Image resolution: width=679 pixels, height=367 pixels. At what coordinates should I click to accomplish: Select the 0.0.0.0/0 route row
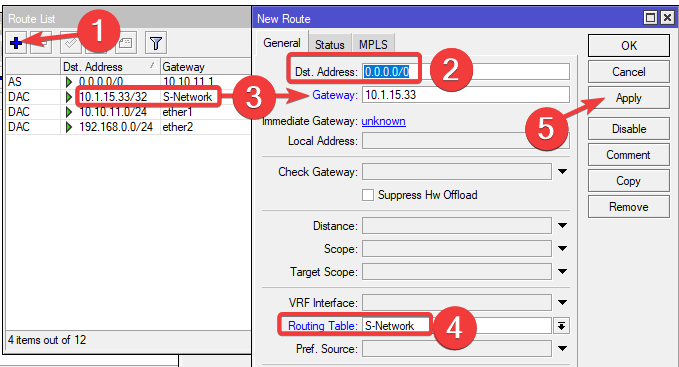point(129,81)
